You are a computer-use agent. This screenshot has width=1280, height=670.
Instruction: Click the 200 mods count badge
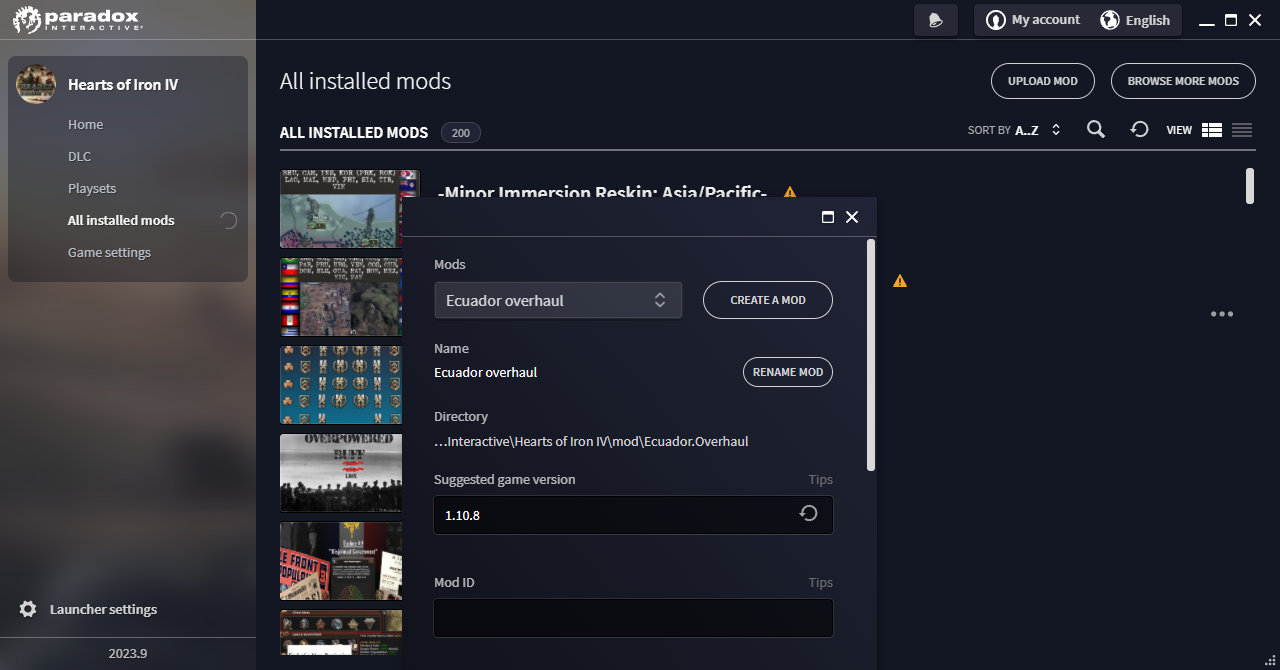461,133
